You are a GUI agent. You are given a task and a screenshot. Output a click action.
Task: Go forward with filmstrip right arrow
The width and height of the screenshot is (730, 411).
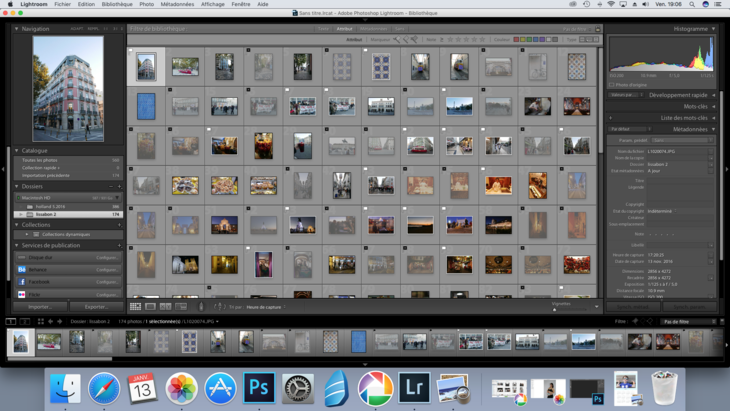pyautogui.click(x=60, y=322)
